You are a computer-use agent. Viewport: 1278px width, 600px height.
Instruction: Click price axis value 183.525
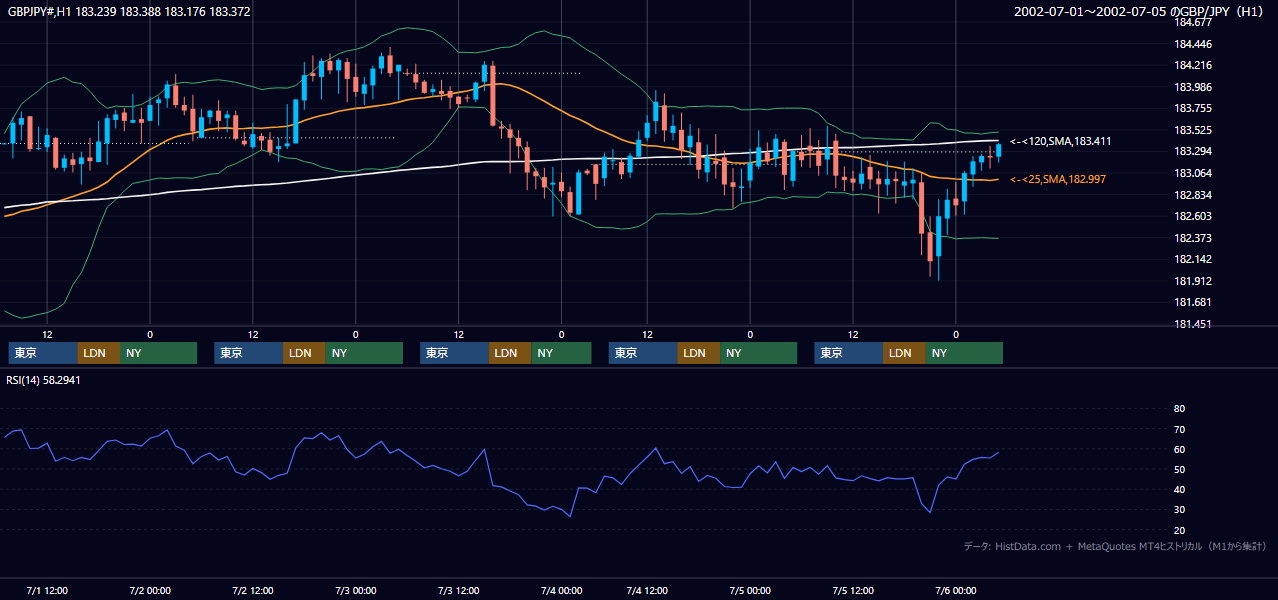coord(1192,131)
